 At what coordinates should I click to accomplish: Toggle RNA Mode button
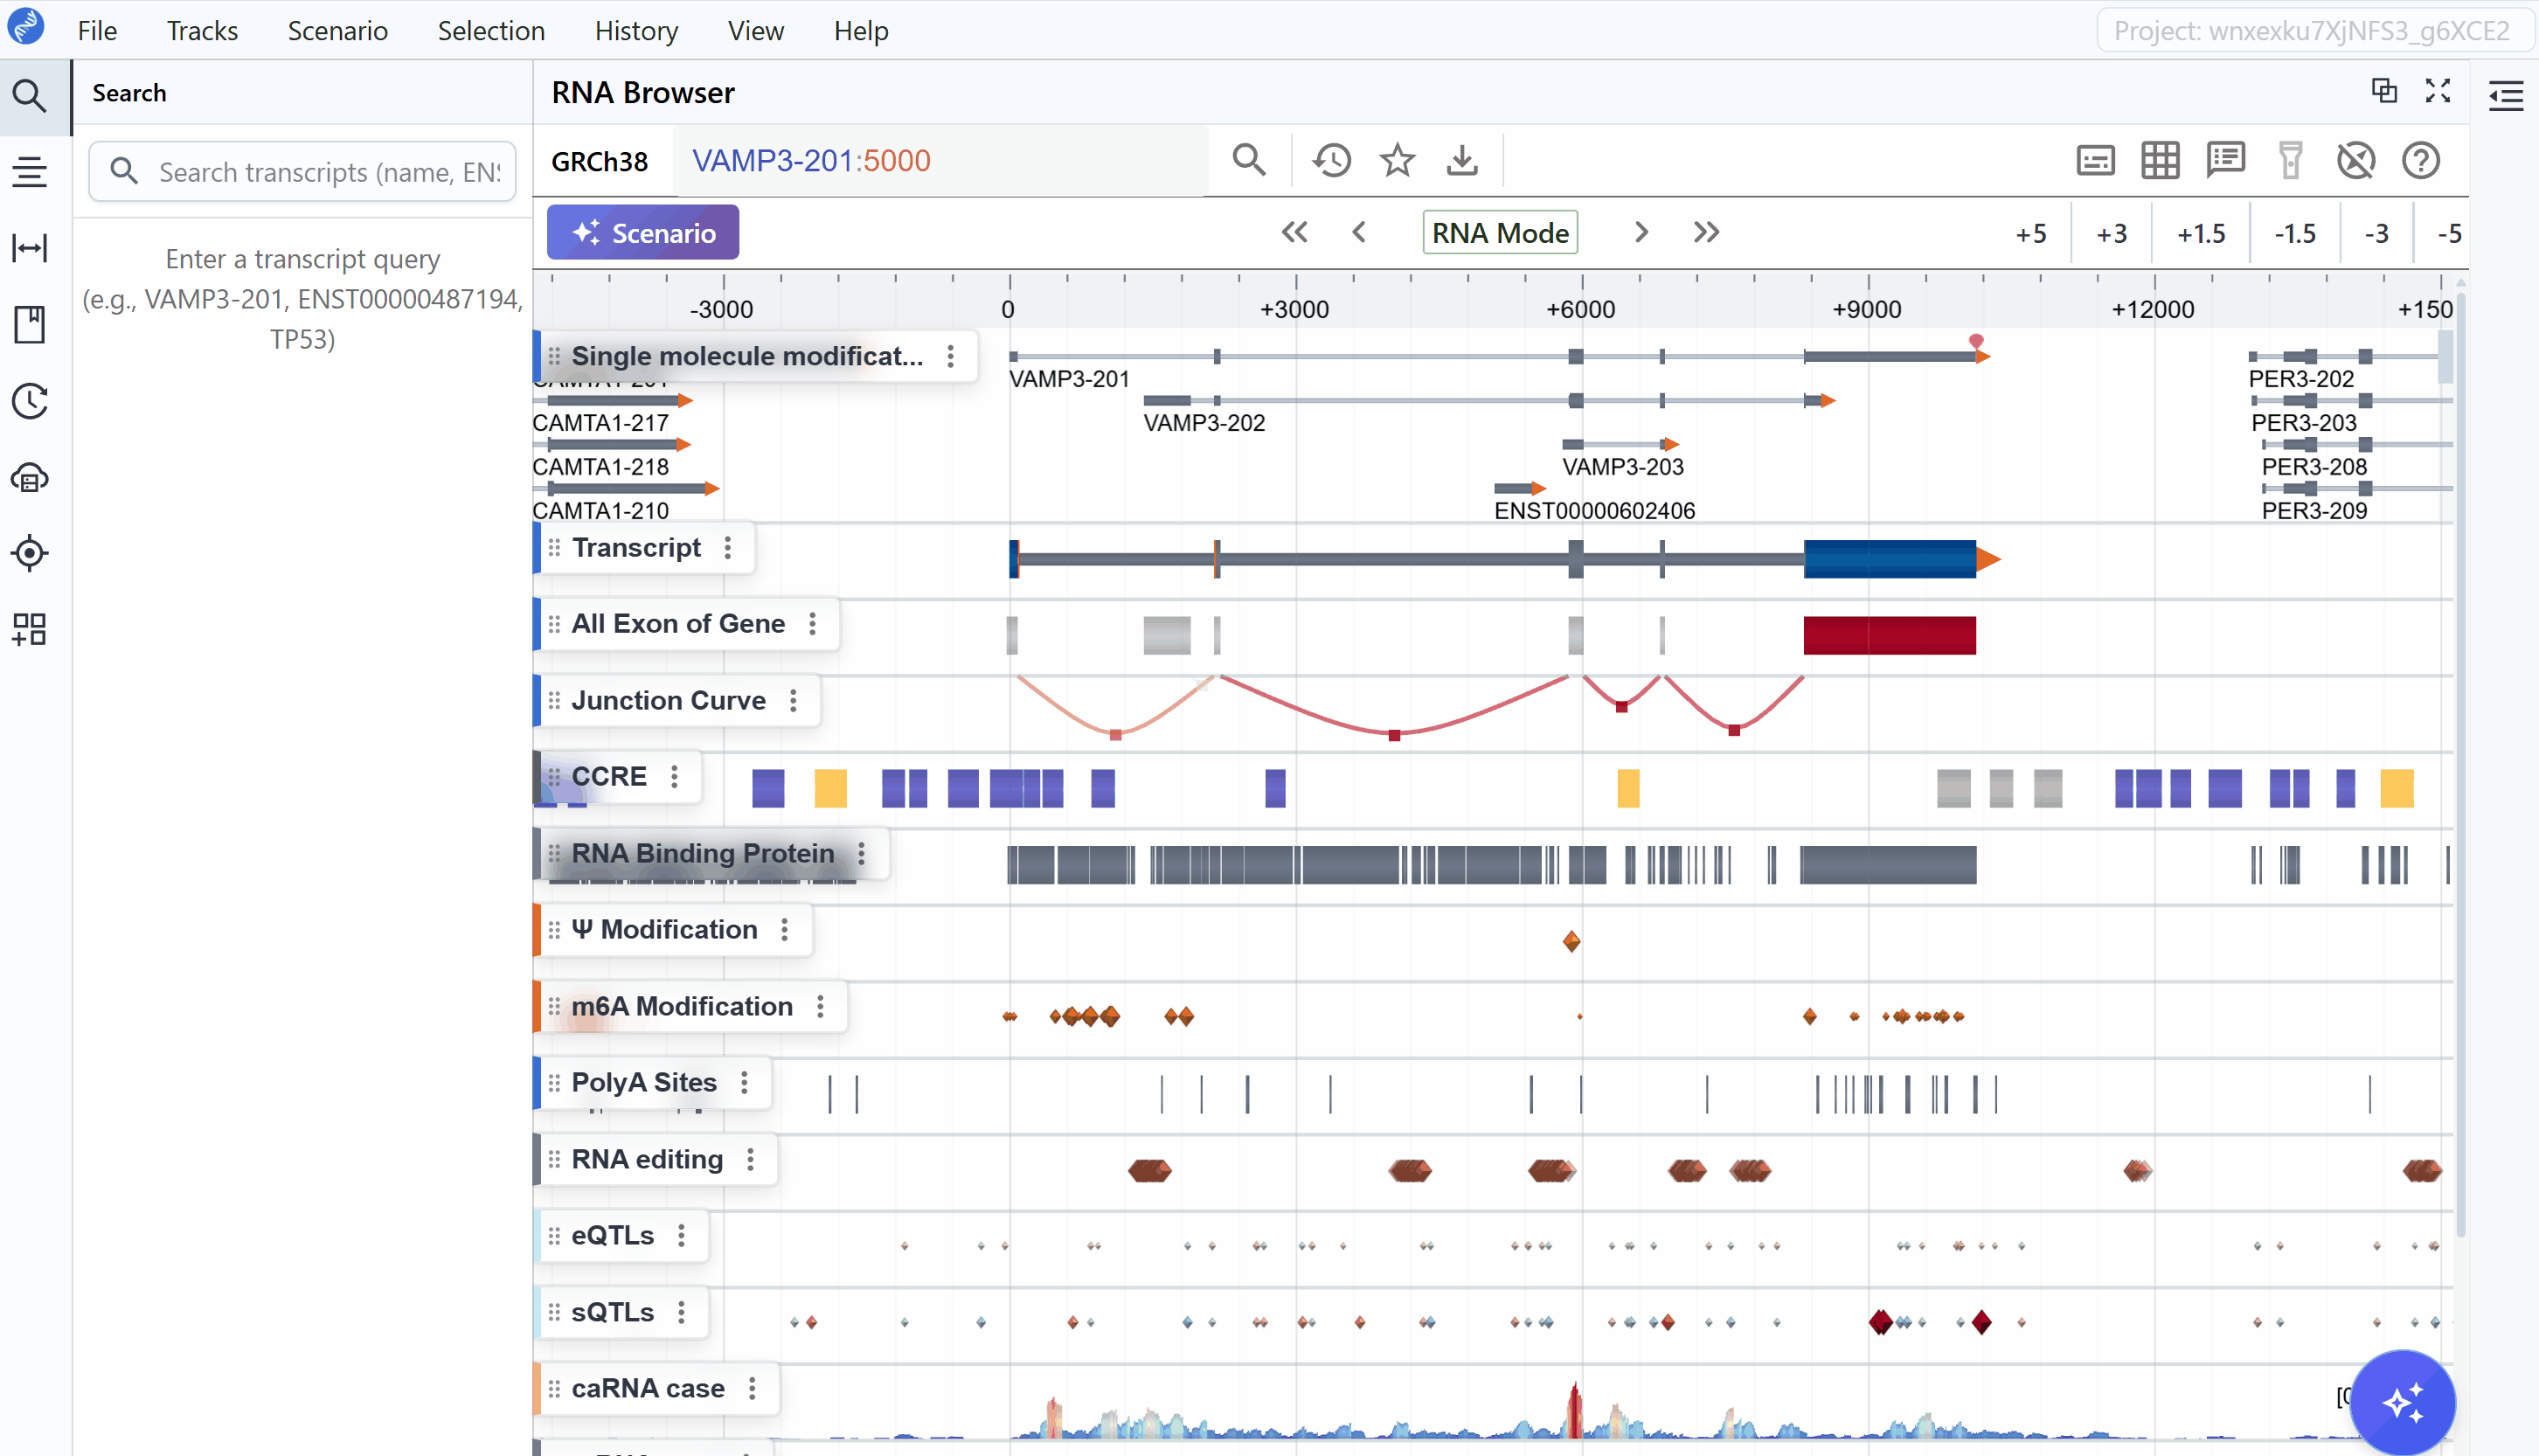tap(1499, 233)
